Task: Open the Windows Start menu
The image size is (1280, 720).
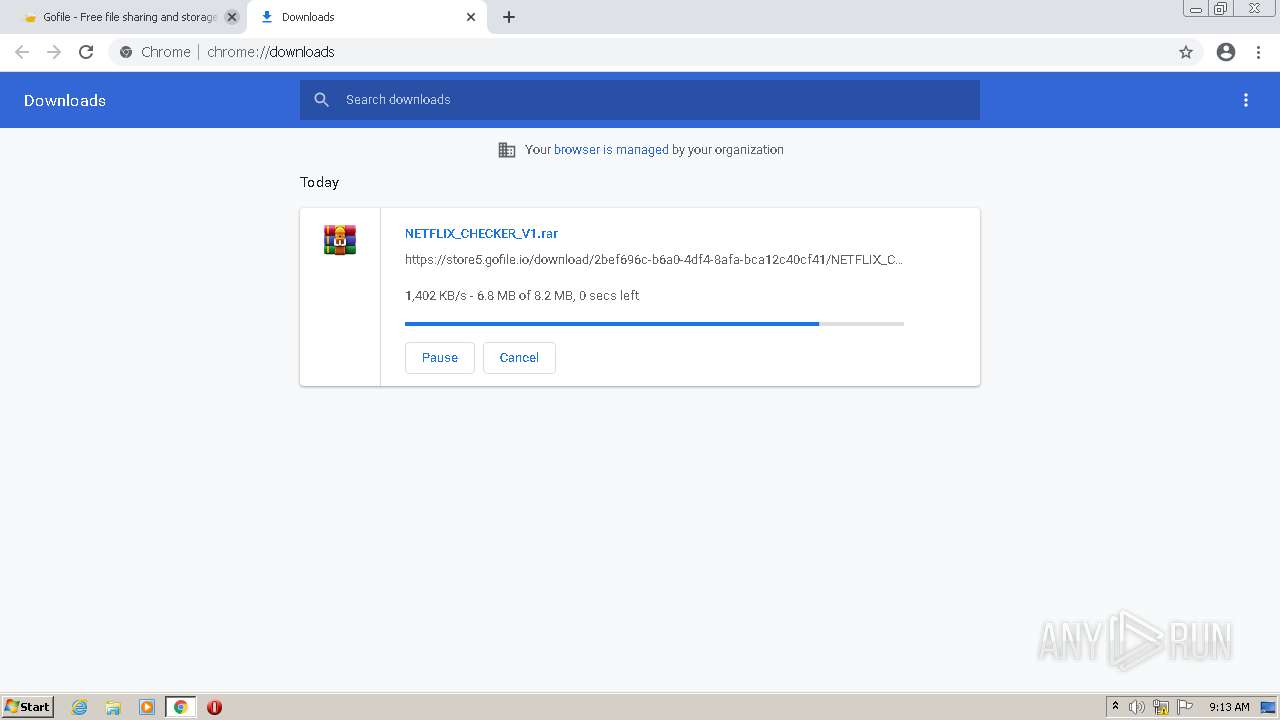Action: click(x=28, y=707)
